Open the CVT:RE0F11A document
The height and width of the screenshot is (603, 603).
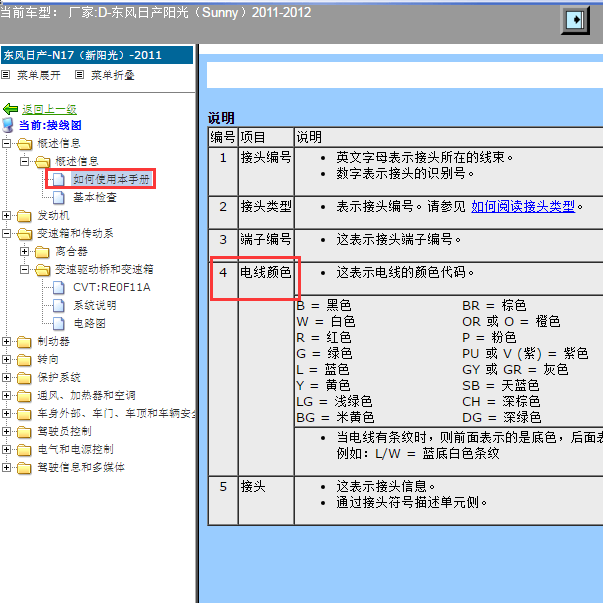[x=112, y=287]
